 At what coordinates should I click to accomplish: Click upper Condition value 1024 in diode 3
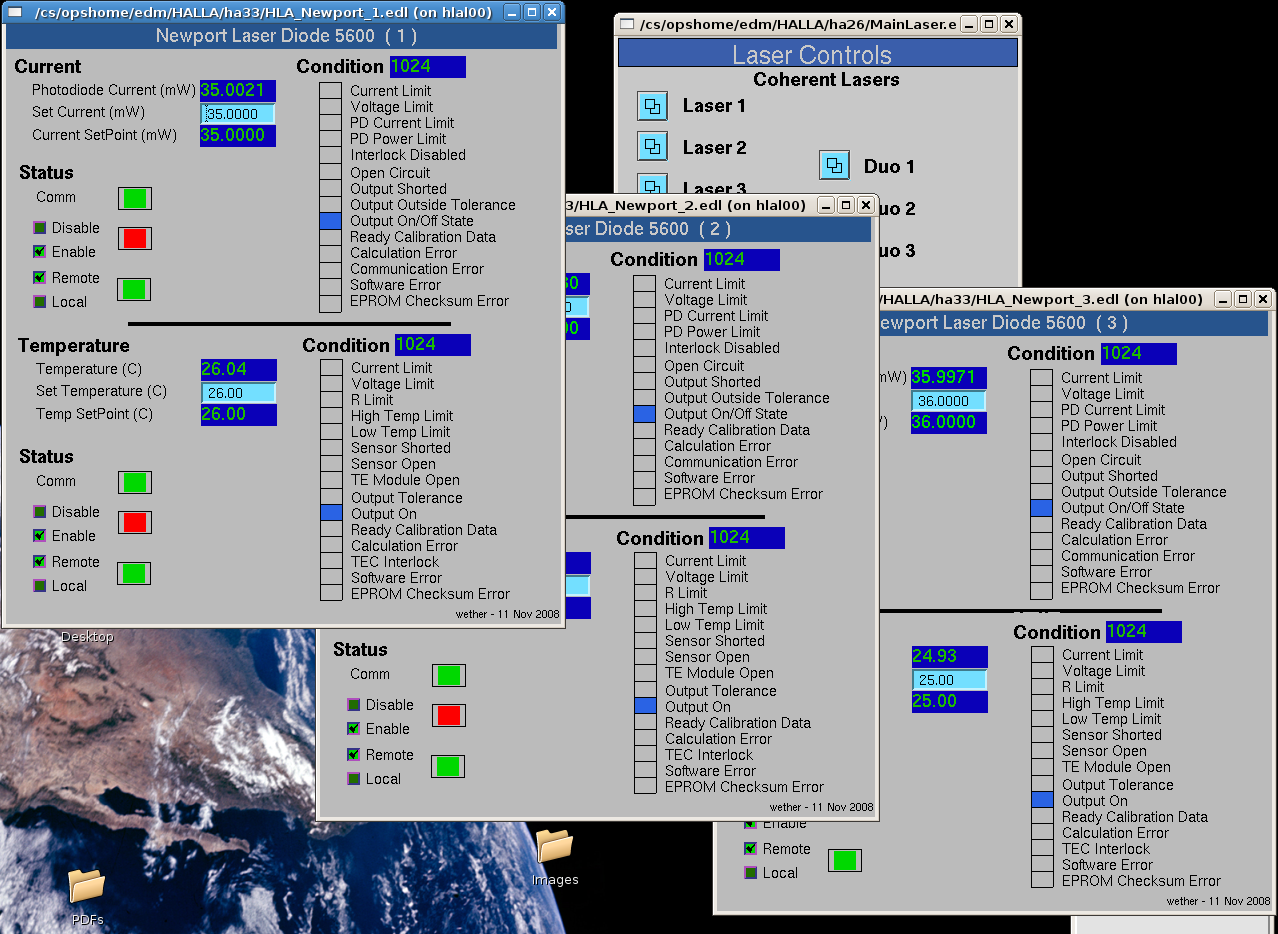tap(1138, 354)
